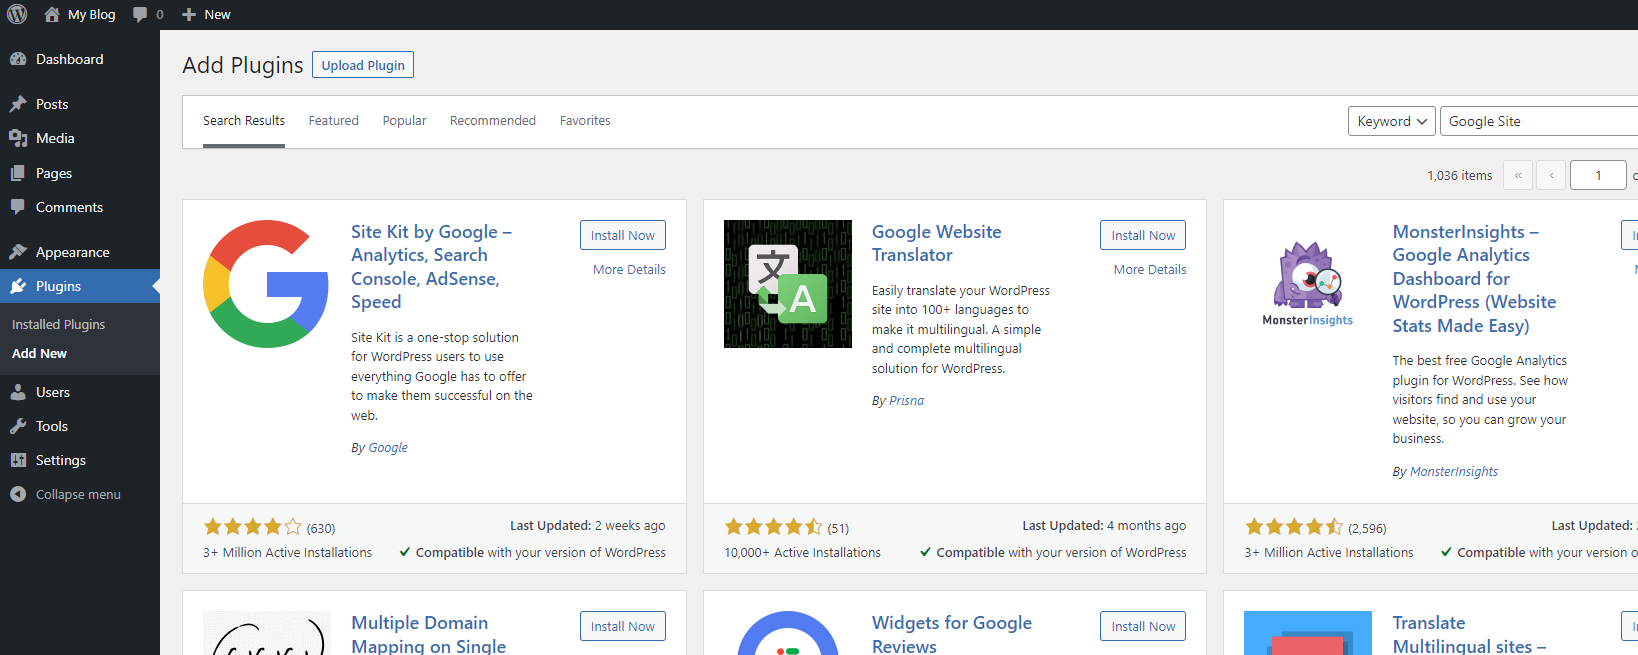The height and width of the screenshot is (655, 1638).
Task: View More Details for Site Kit
Action: (629, 270)
